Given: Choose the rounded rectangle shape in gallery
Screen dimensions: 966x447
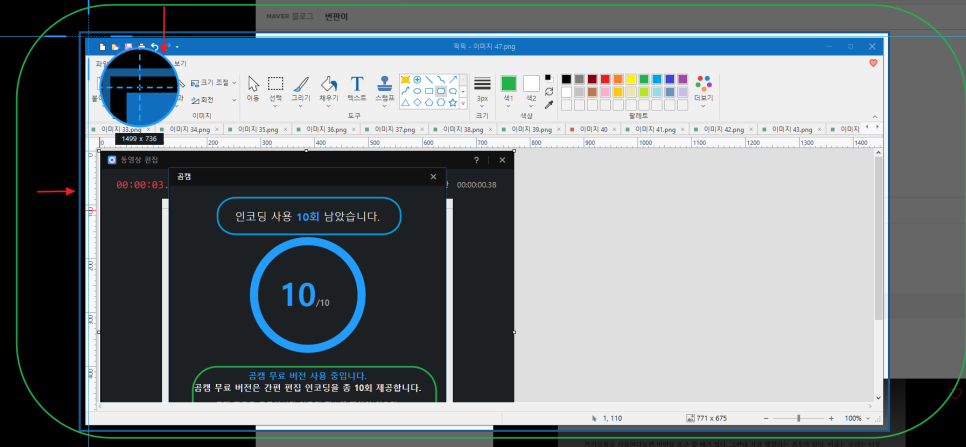Looking at the screenshot, I should 441,91.
